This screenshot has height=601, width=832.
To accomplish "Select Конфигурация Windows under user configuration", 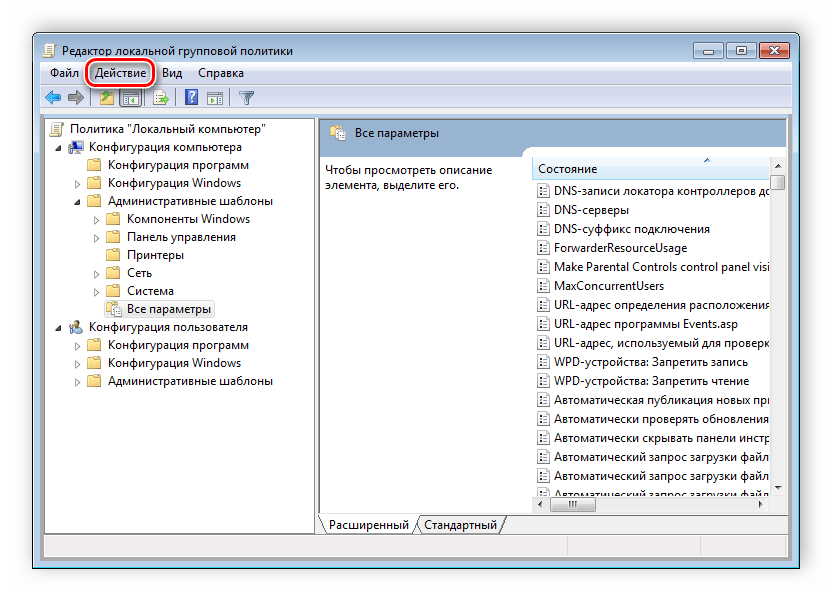I will [x=175, y=363].
